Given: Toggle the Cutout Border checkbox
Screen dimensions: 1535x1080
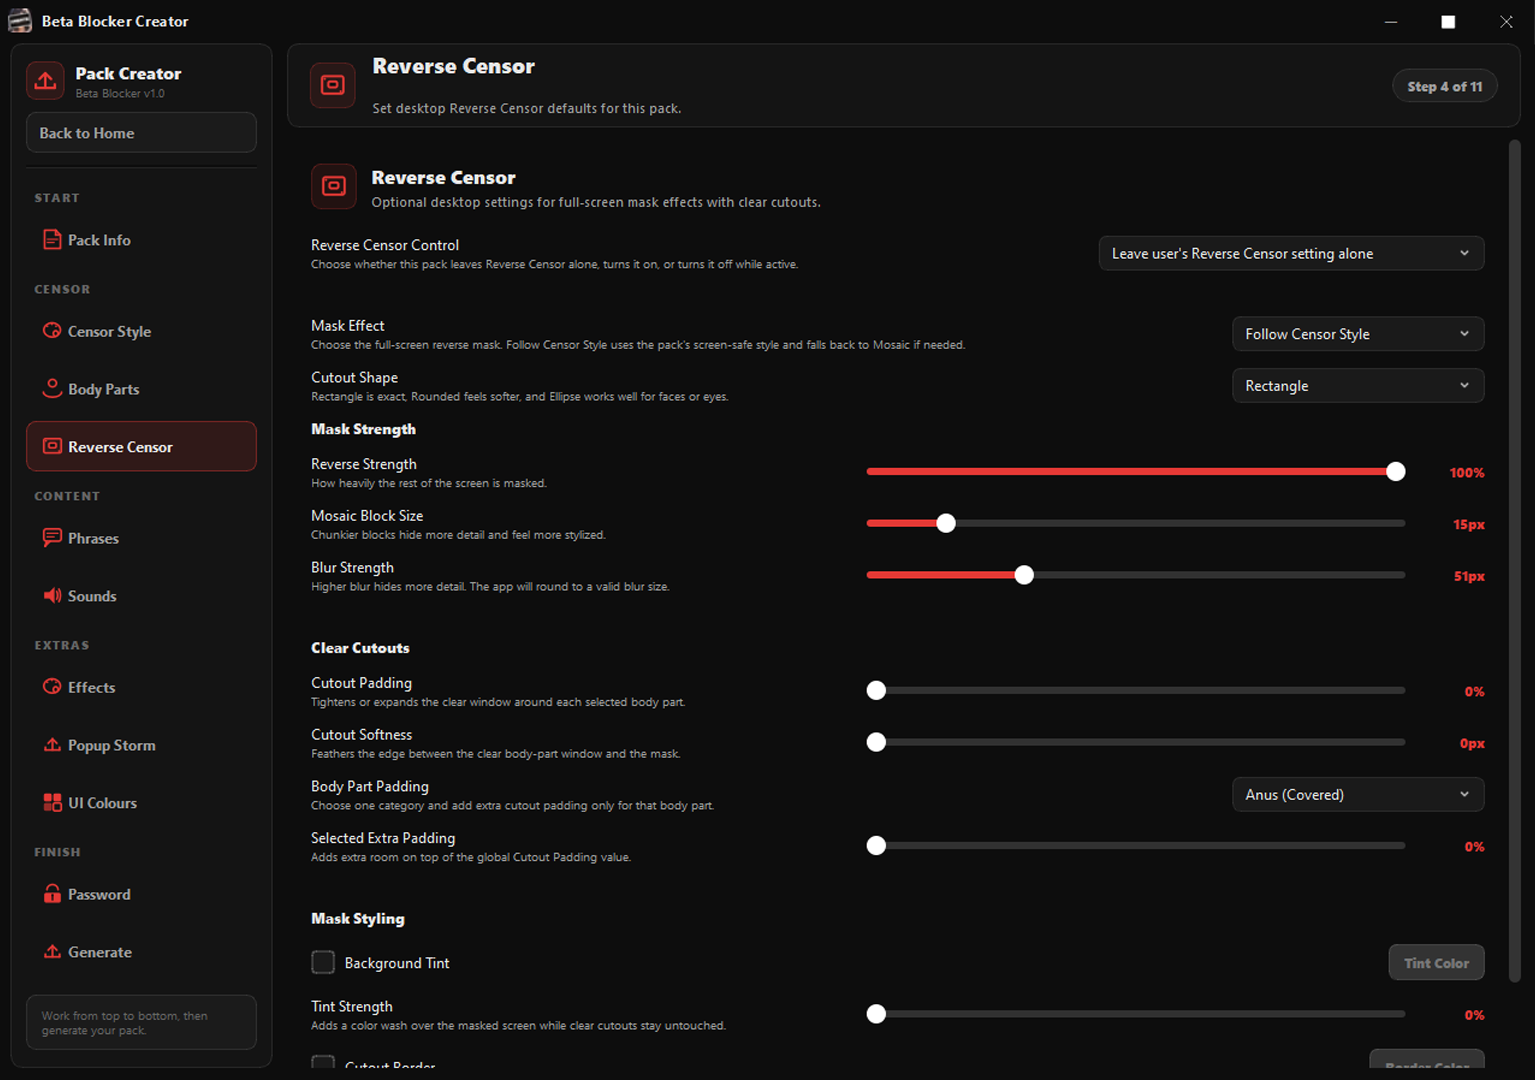Looking at the screenshot, I should [323, 1062].
